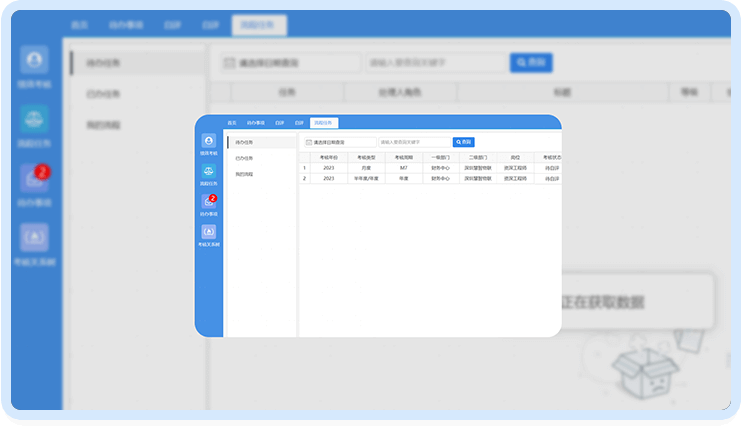Click the 考核年份 column header

(329, 158)
